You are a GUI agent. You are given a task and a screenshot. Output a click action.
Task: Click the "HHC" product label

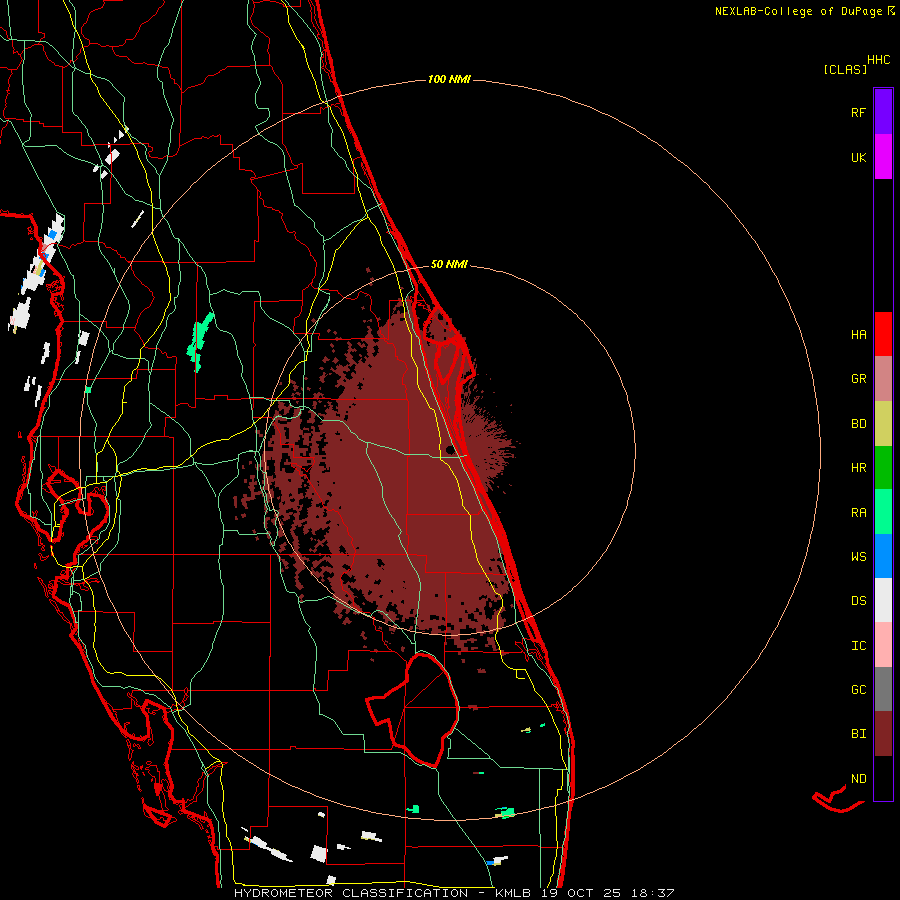click(879, 60)
